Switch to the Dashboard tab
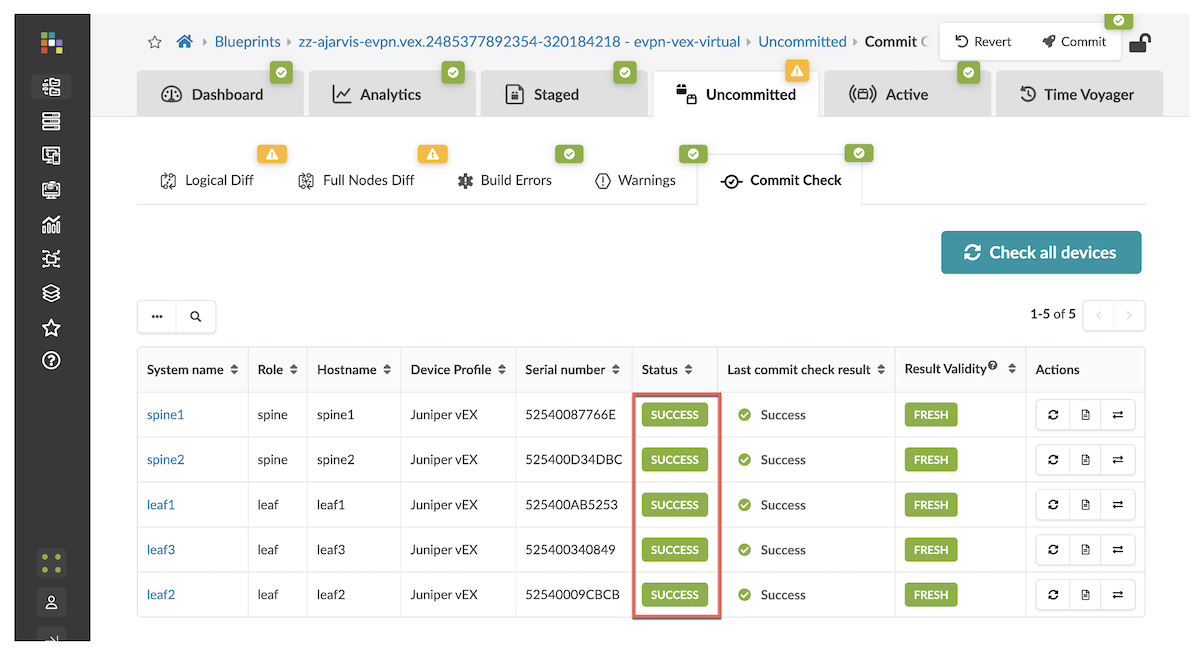Viewport: 1200px width, 654px height. (219, 94)
